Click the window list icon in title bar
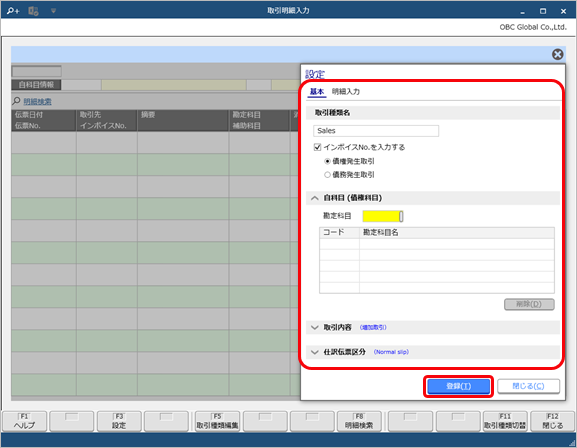 (33, 11)
